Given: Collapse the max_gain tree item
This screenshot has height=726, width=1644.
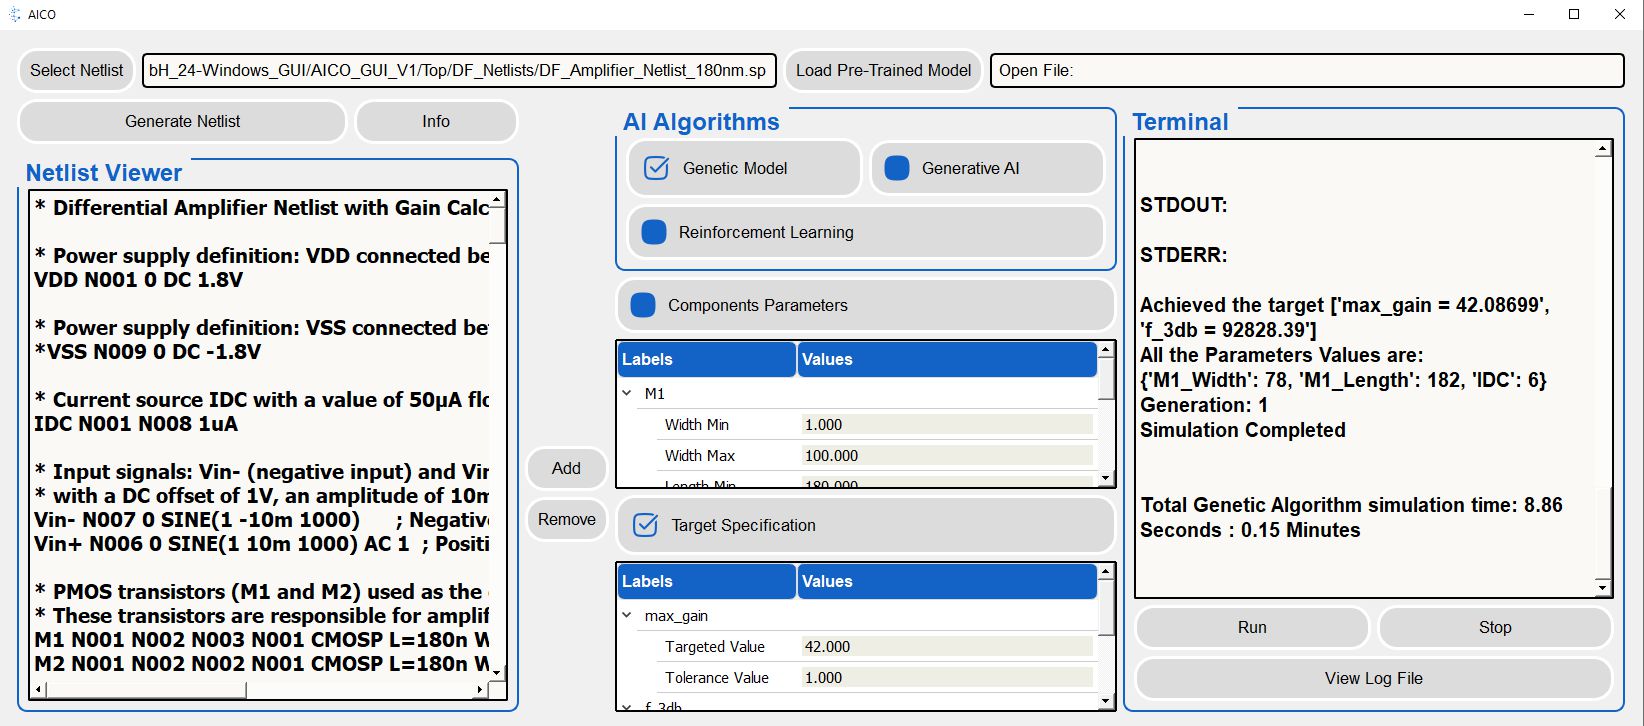Looking at the screenshot, I should (627, 616).
